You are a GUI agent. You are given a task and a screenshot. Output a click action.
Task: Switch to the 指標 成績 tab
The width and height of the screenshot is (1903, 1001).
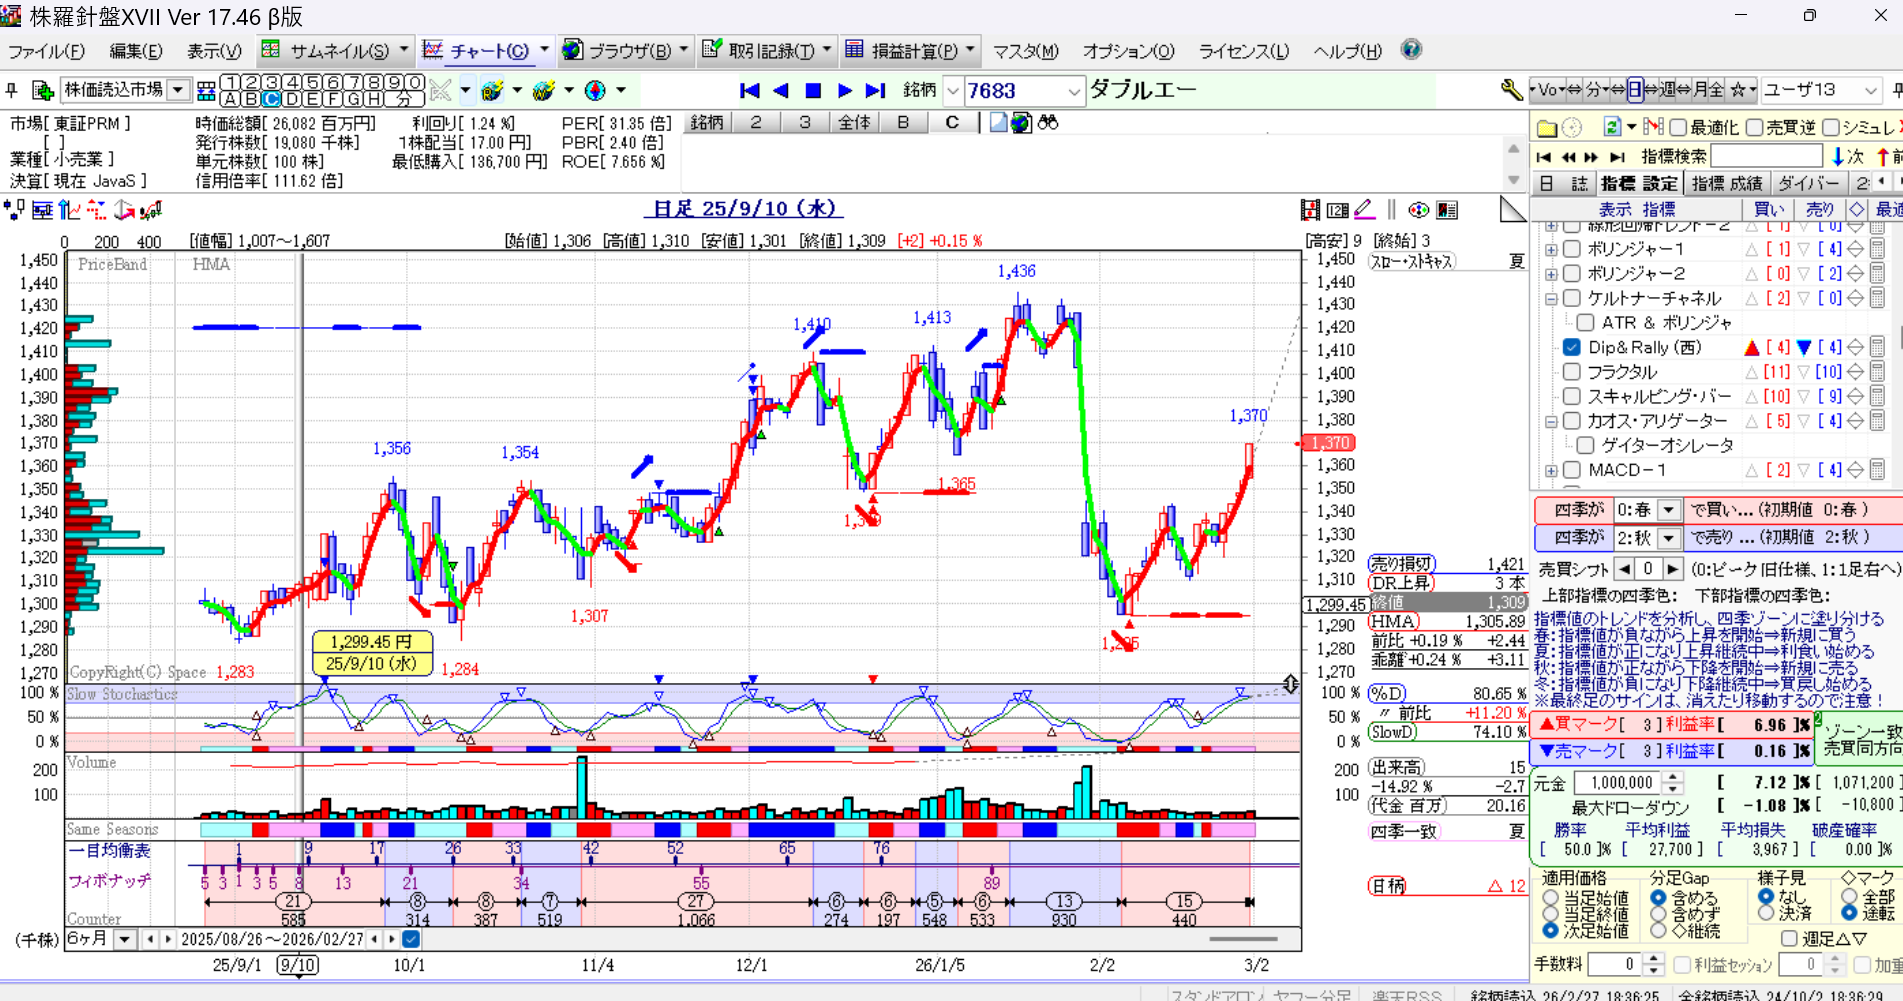(x=1727, y=183)
